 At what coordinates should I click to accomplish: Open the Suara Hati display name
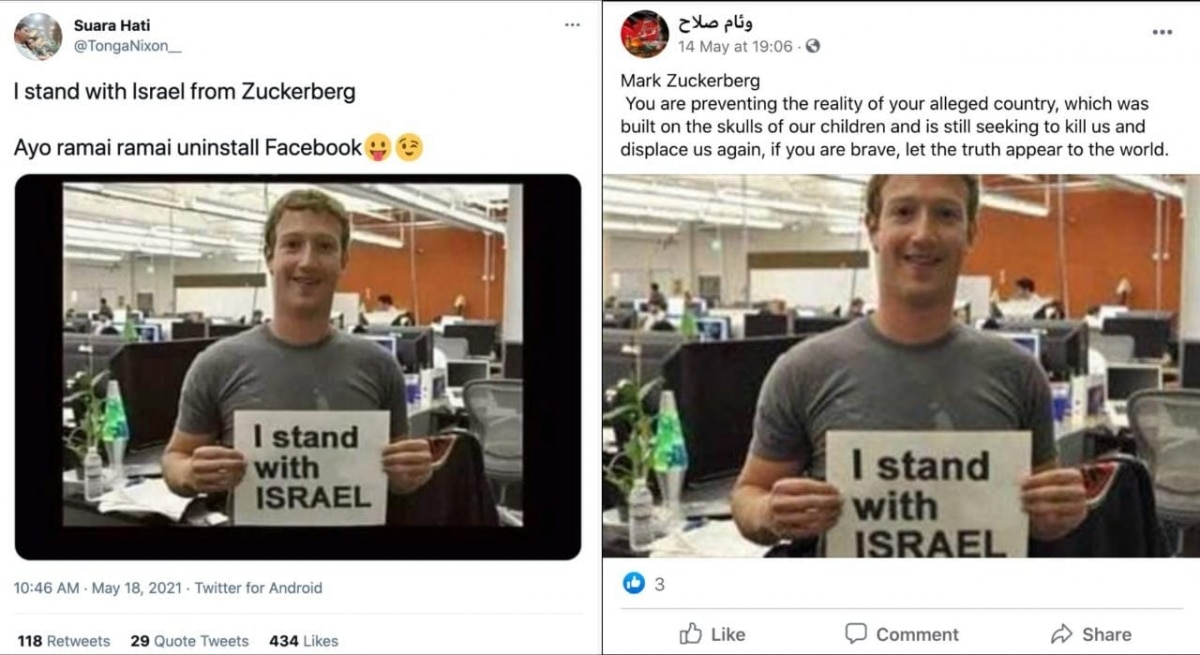(112, 24)
